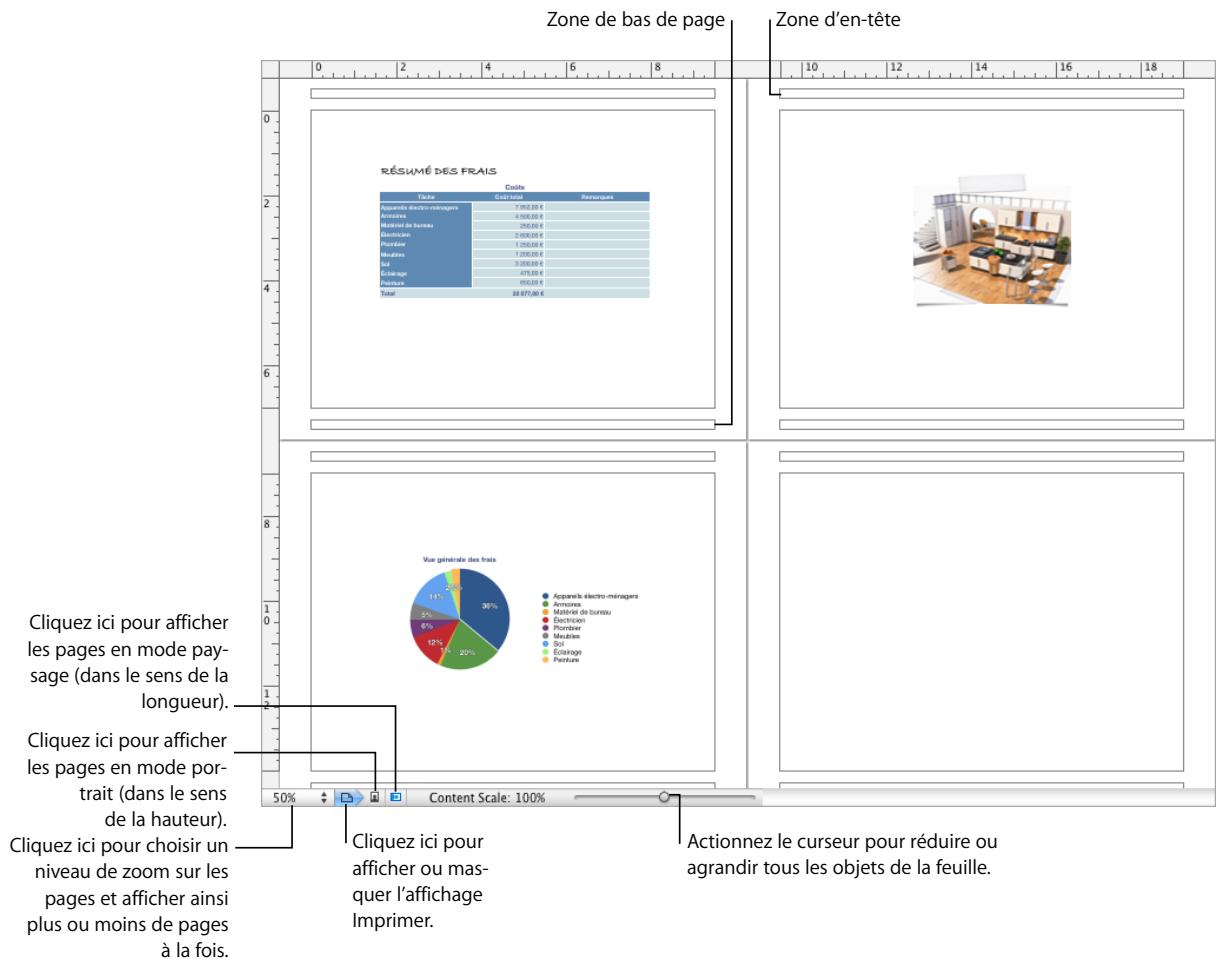Click the gray 5% pie slice
The image size is (1219, 964).
pyautogui.click(x=426, y=613)
